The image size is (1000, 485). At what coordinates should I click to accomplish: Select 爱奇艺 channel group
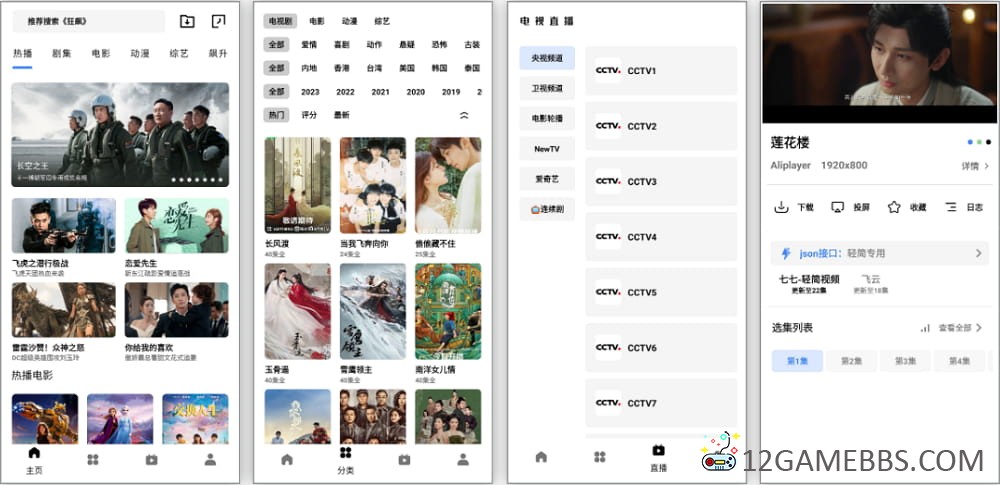[547, 179]
